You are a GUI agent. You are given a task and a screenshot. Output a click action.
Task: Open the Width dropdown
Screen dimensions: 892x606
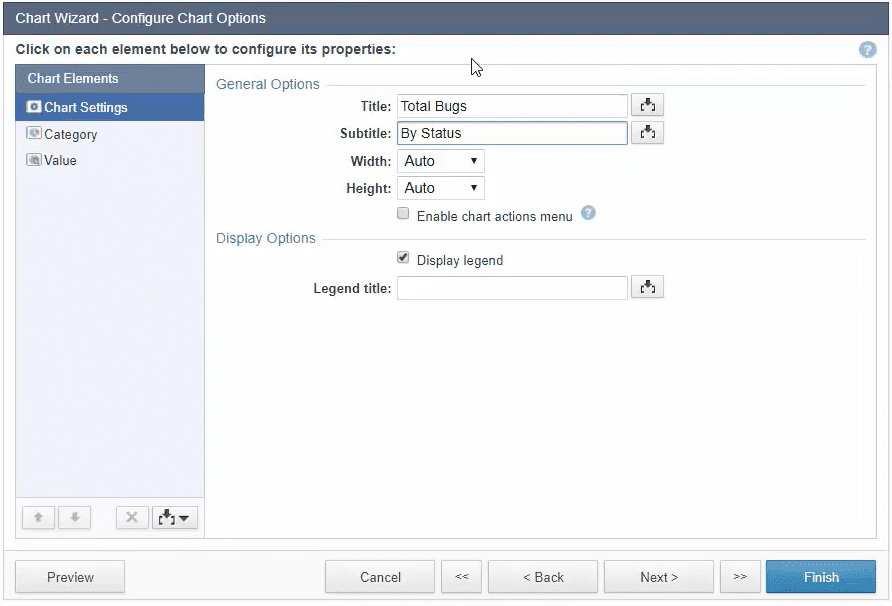click(441, 161)
